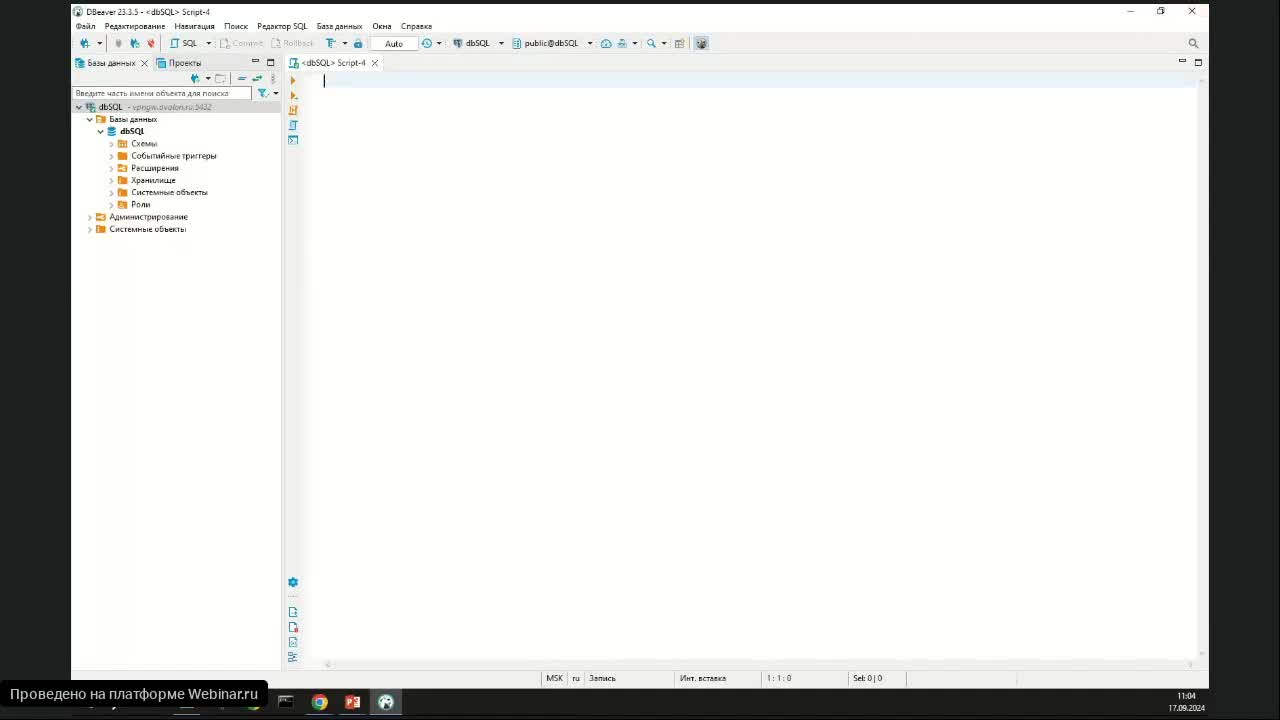Open the Навигация menu
The image size is (1280, 720).
point(194,26)
